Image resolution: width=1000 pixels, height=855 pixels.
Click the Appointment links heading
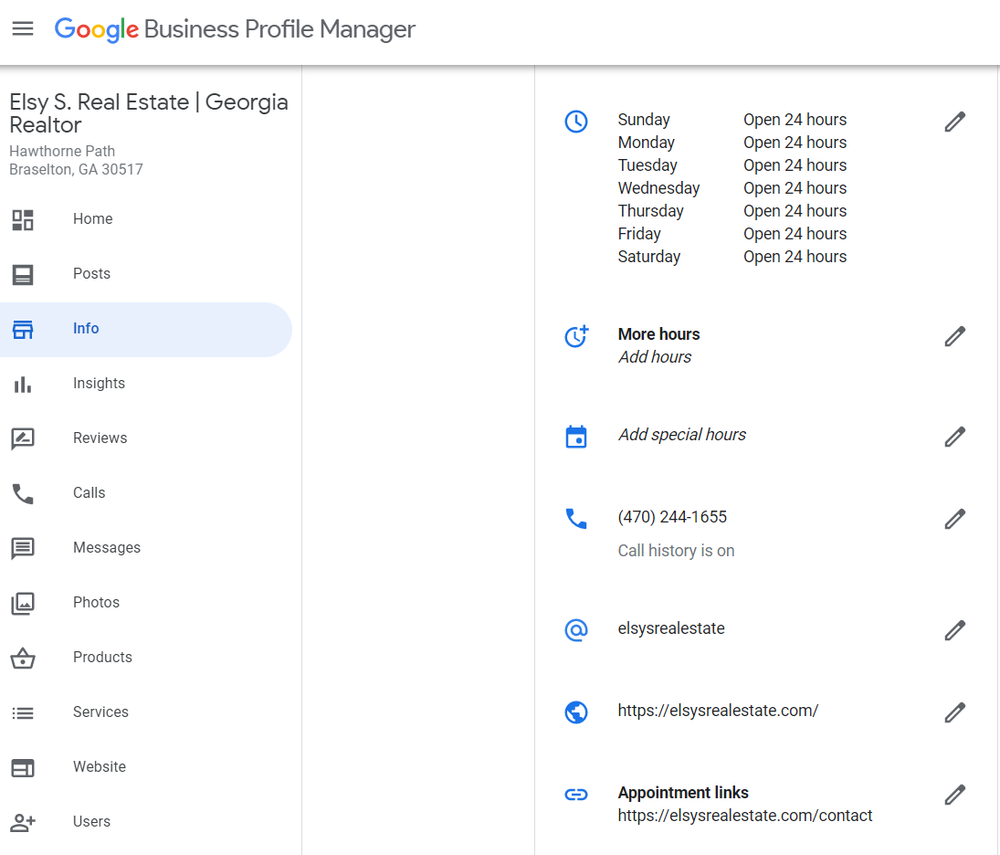683,793
